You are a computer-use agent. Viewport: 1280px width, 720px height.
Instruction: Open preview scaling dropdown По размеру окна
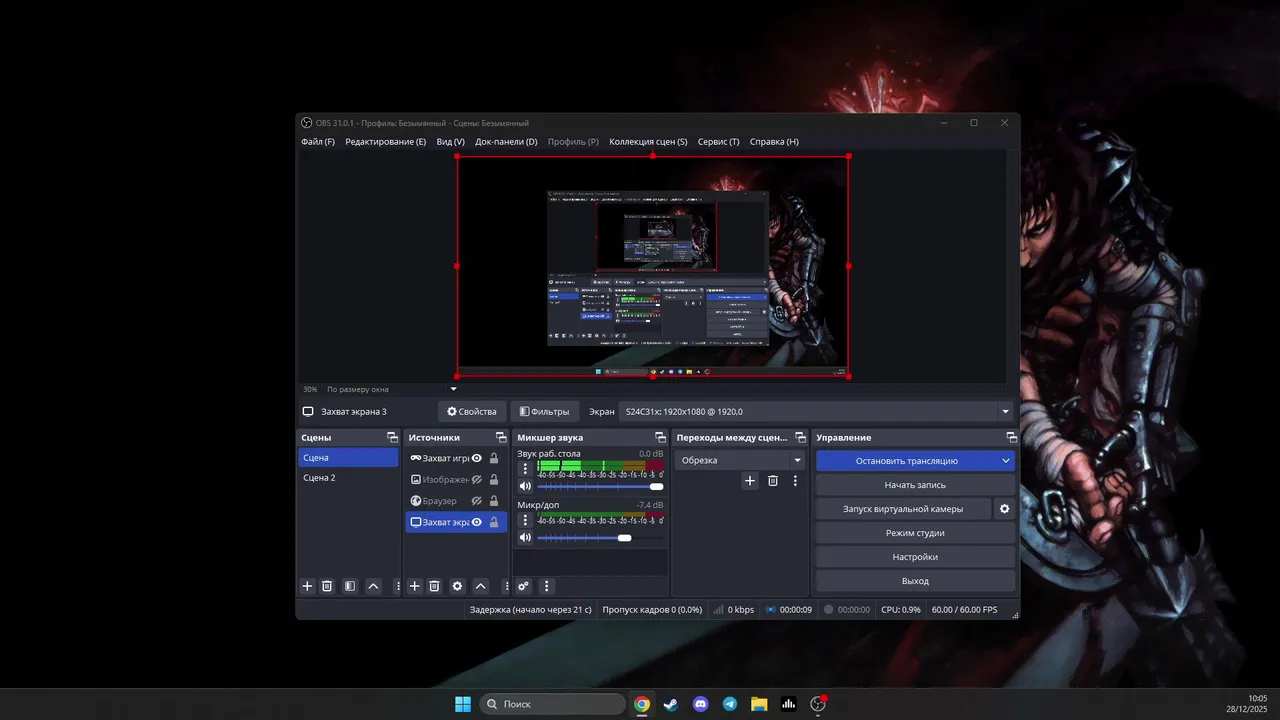tap(453, 389)
